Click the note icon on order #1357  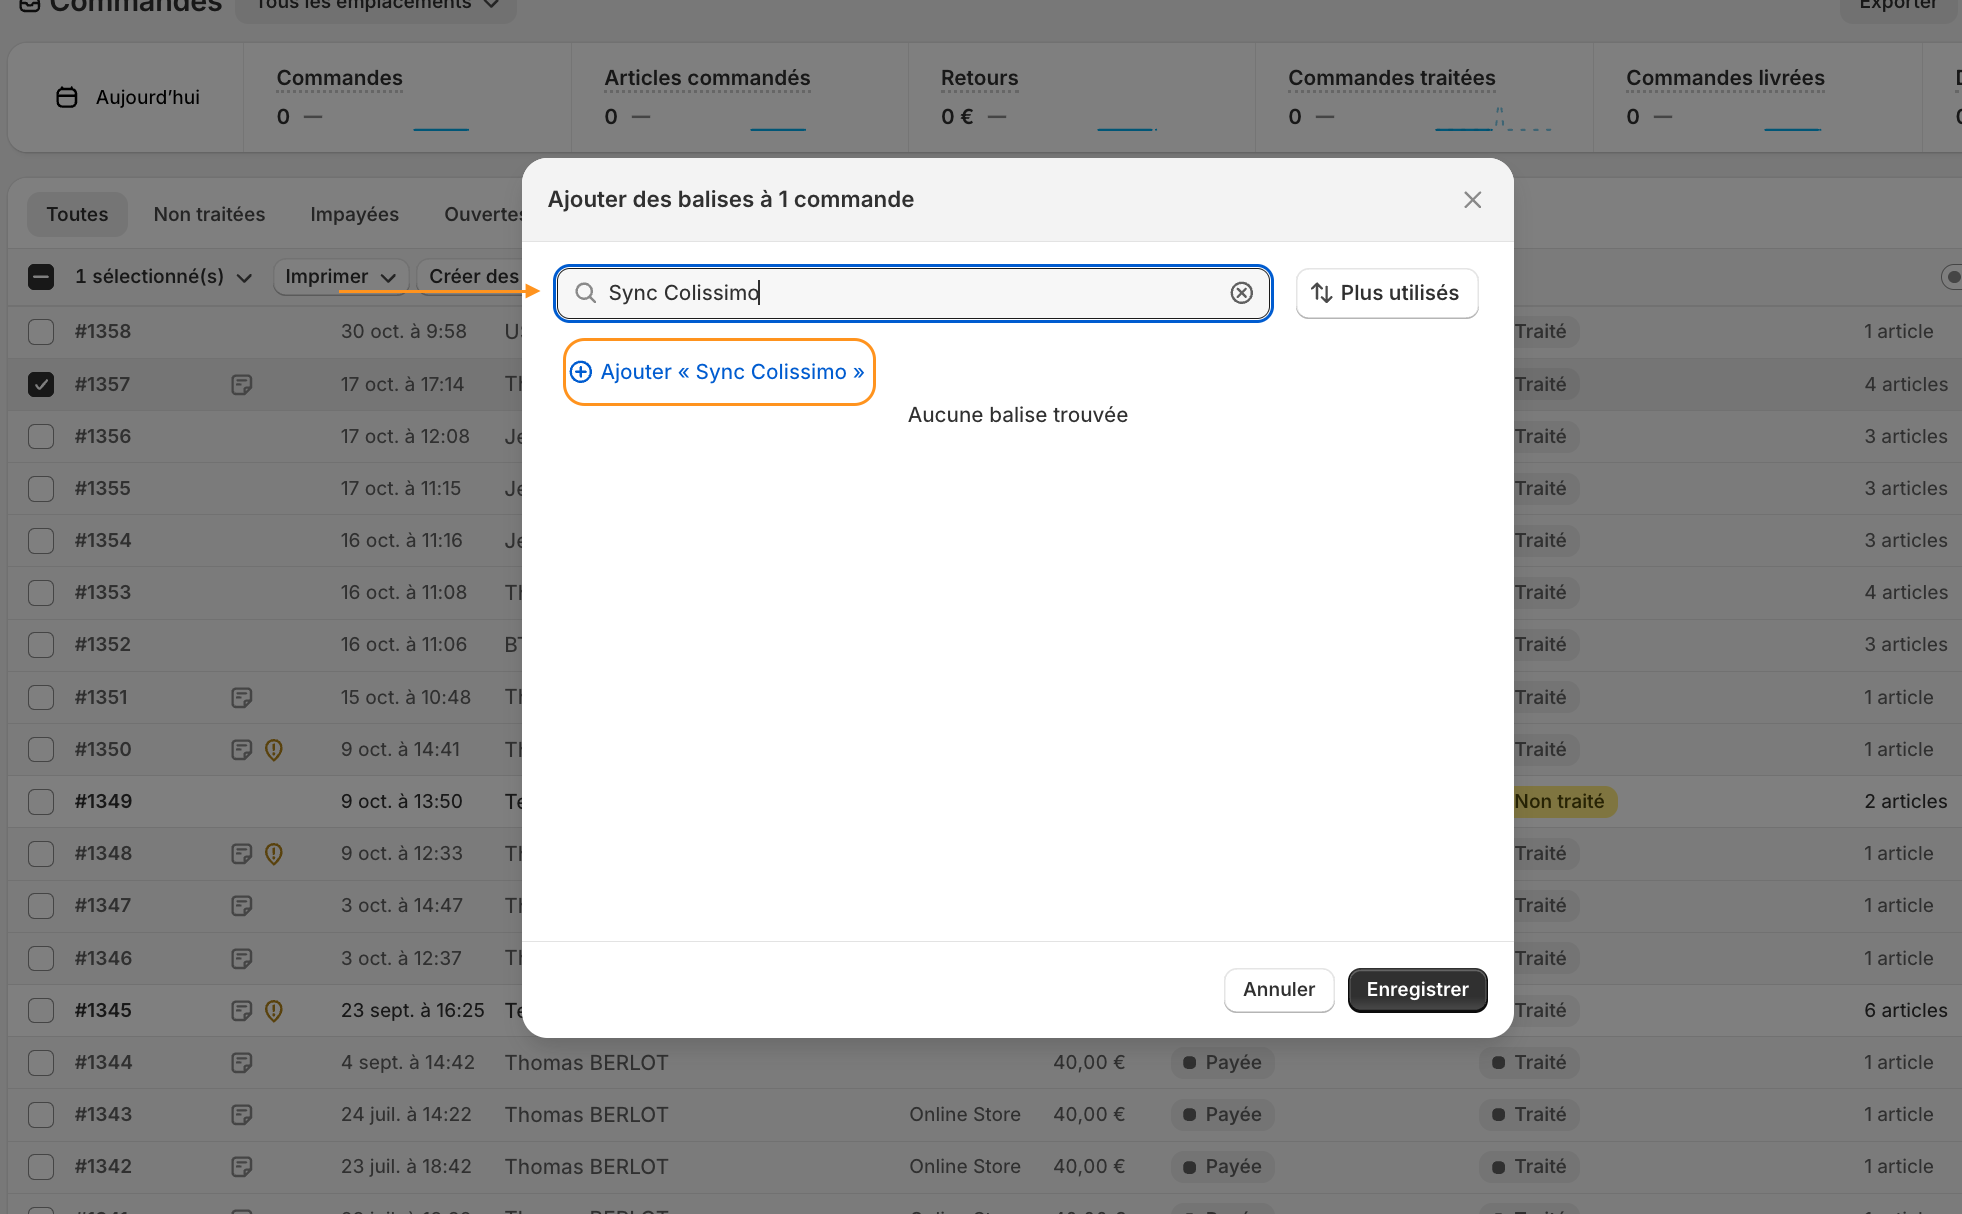point(241,385)
